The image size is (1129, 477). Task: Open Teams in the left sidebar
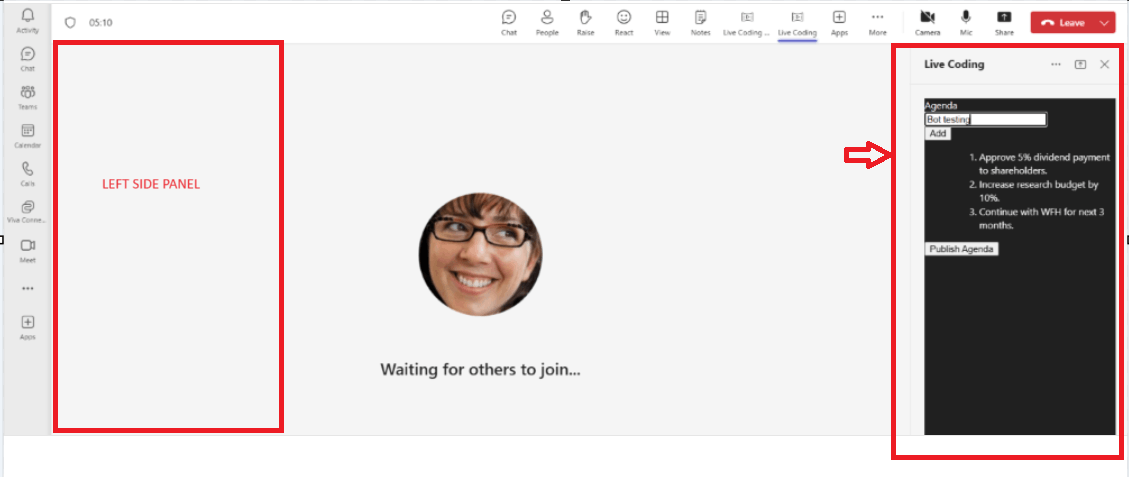[x=27, y=97]
